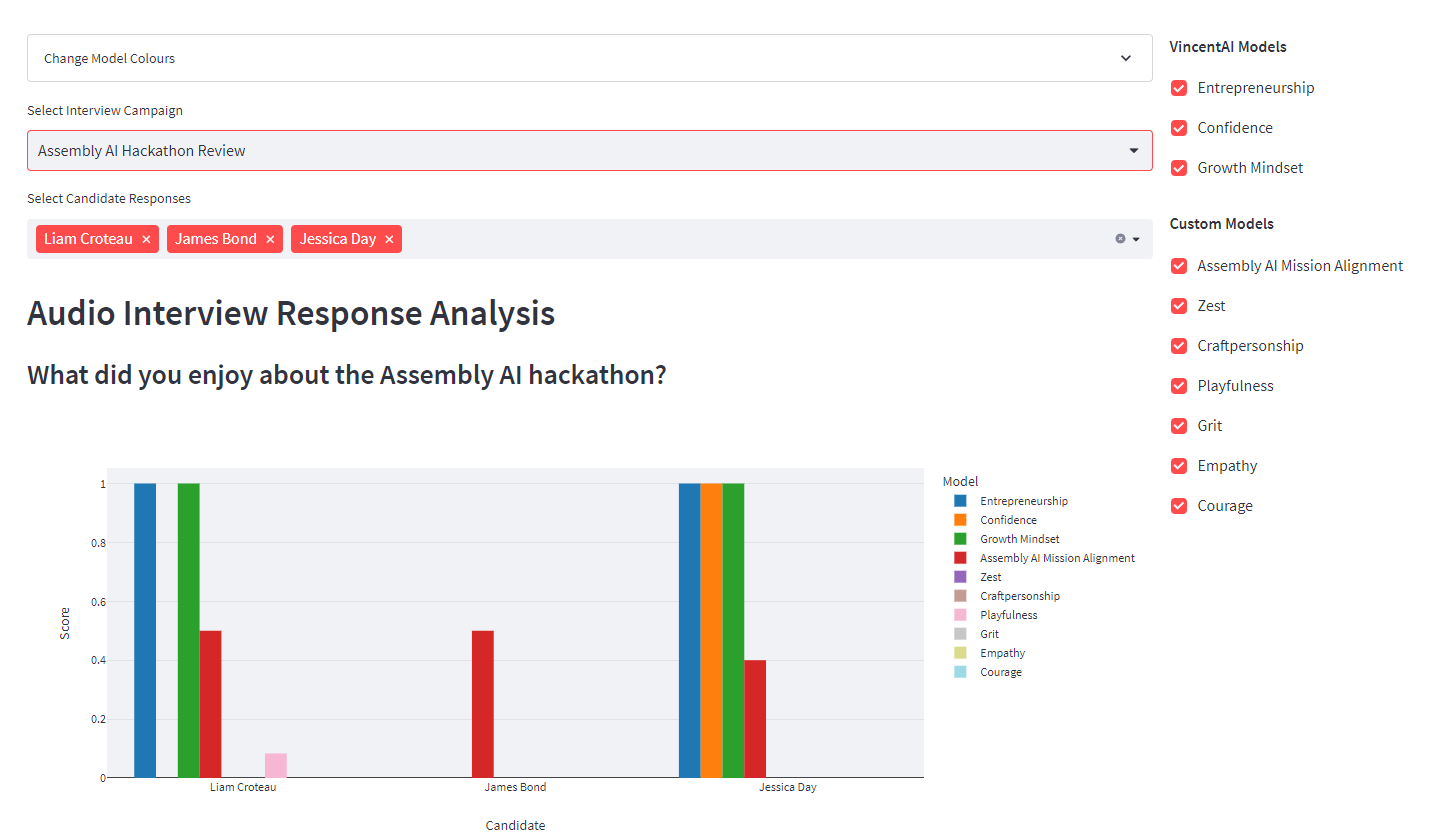Click Jessica Day's blue Entrepreneurship bar
This screenshot has width=1455, height=836.
click(690, 630)
